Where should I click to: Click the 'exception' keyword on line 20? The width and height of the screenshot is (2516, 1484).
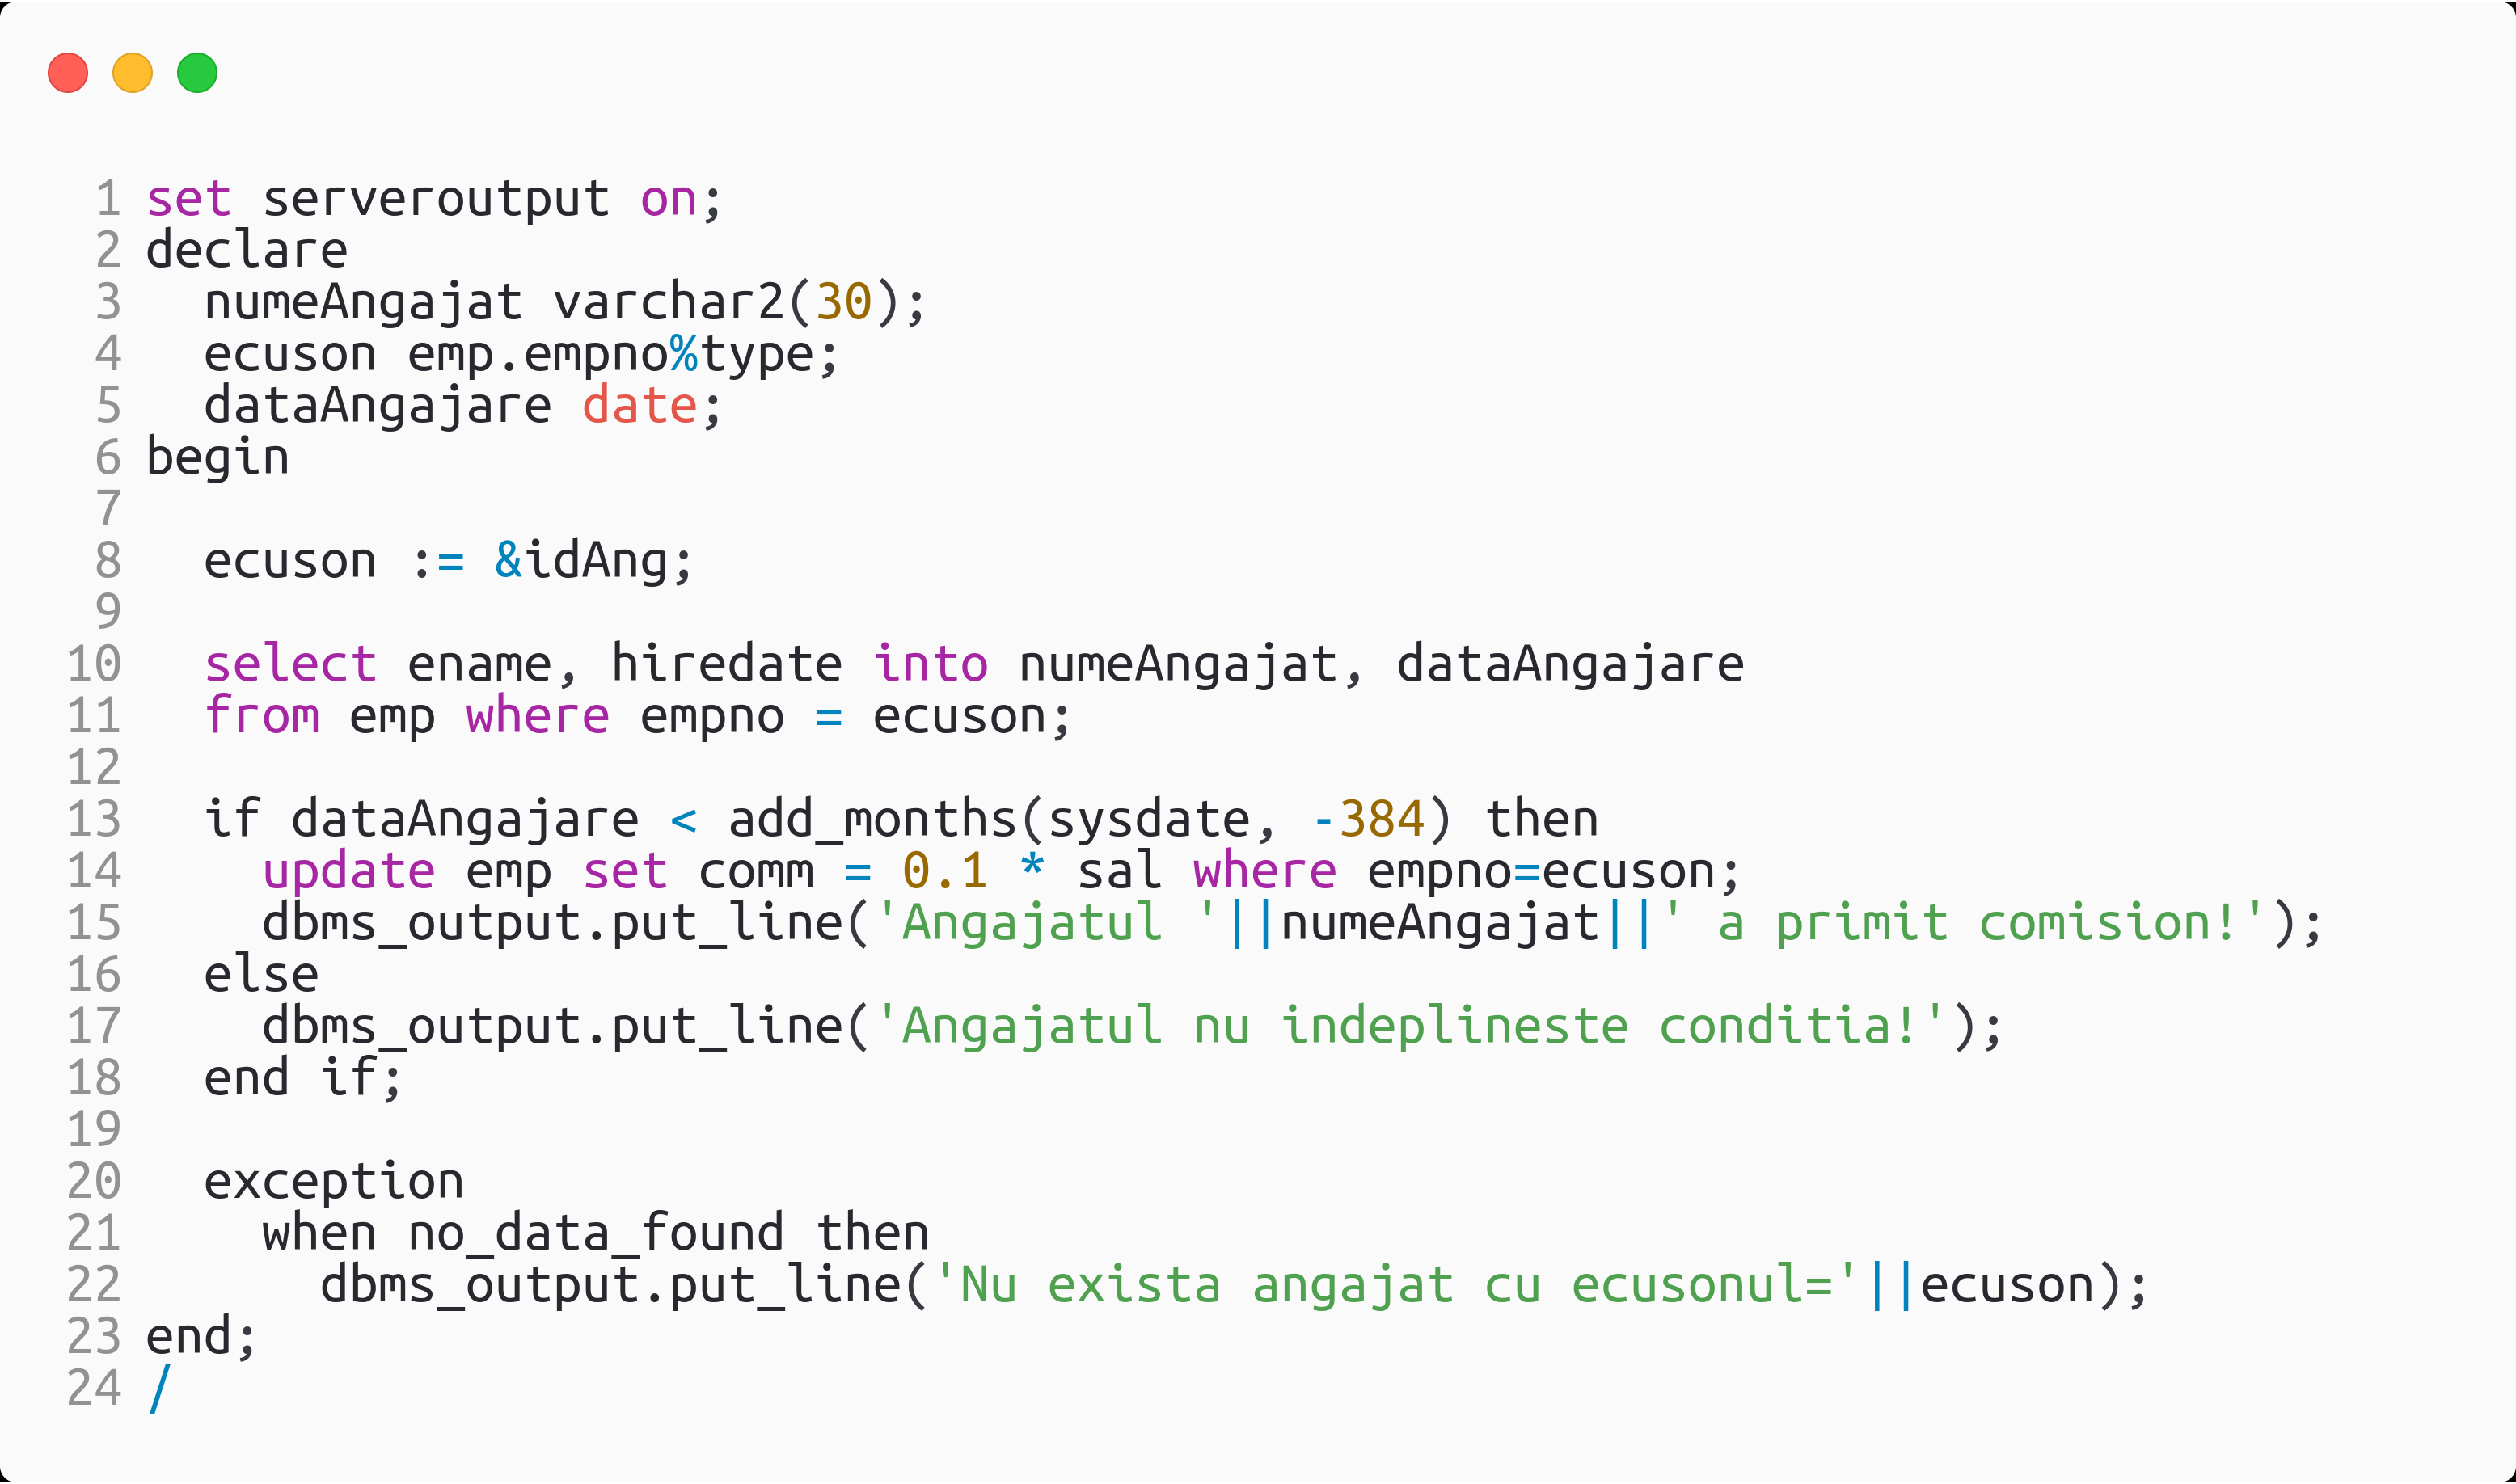pos(334,1182)
